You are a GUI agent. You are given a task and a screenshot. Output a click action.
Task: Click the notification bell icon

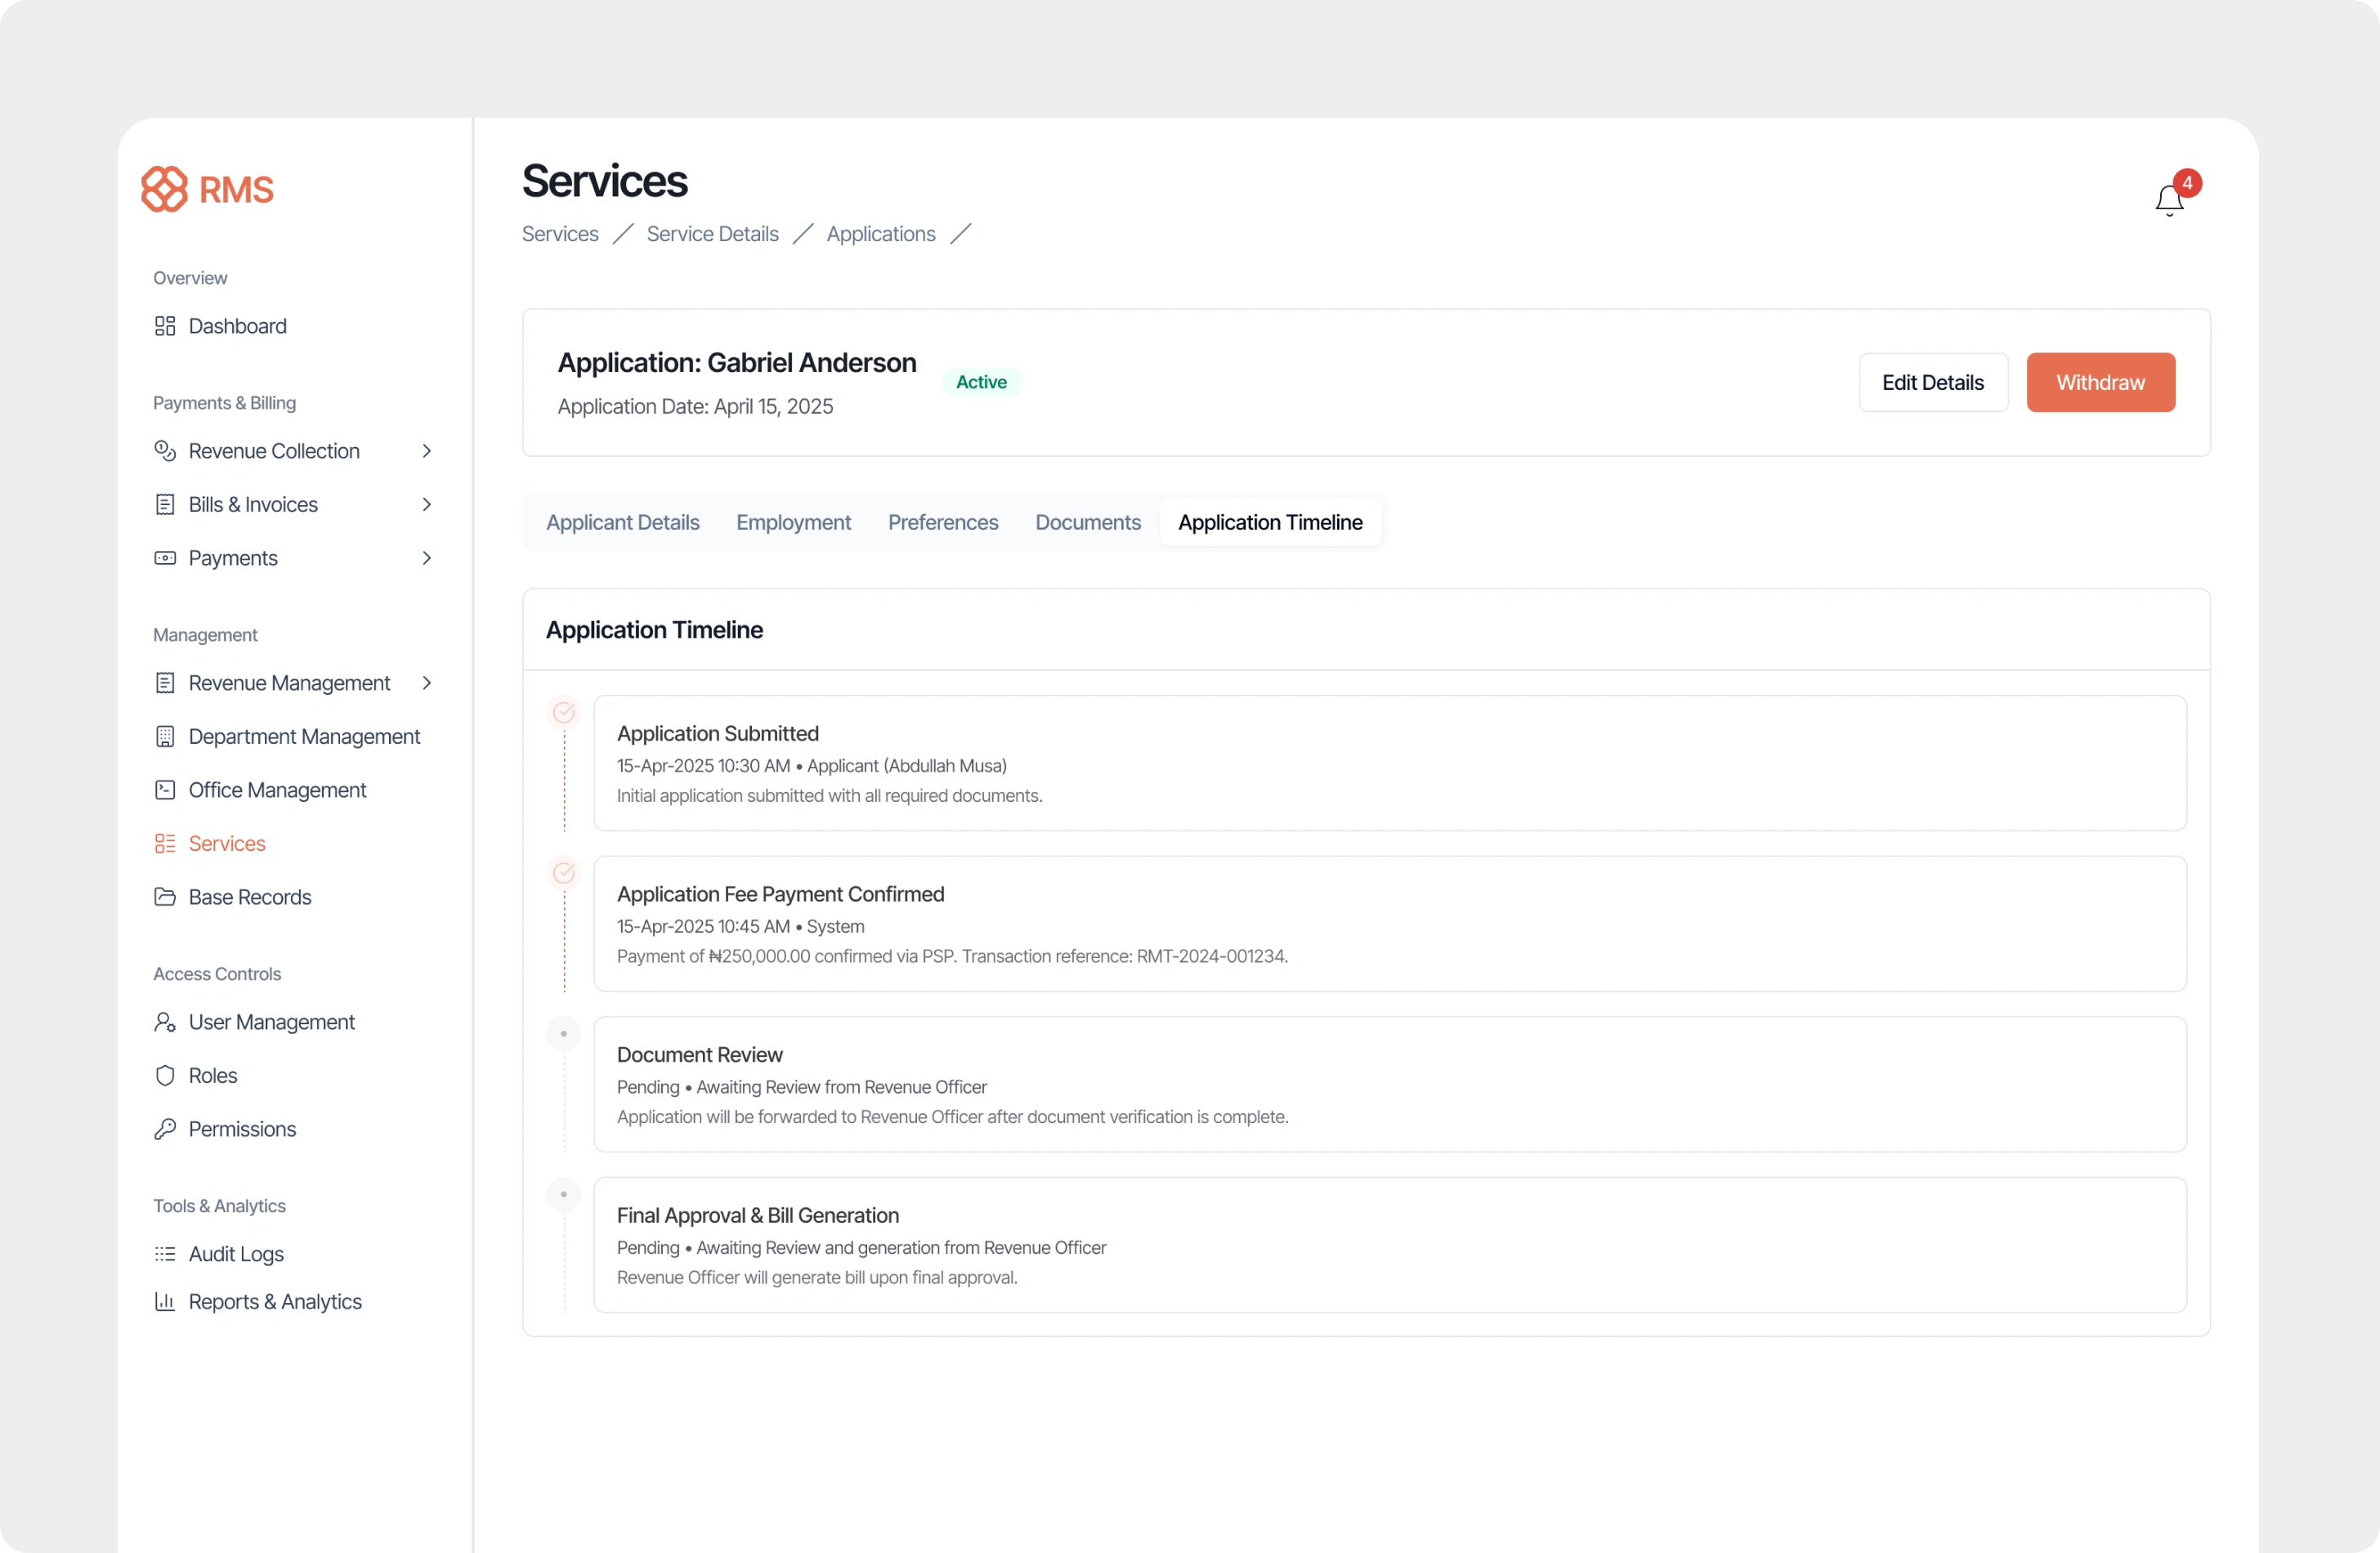pyautogui.click(x=2168, y=200)
